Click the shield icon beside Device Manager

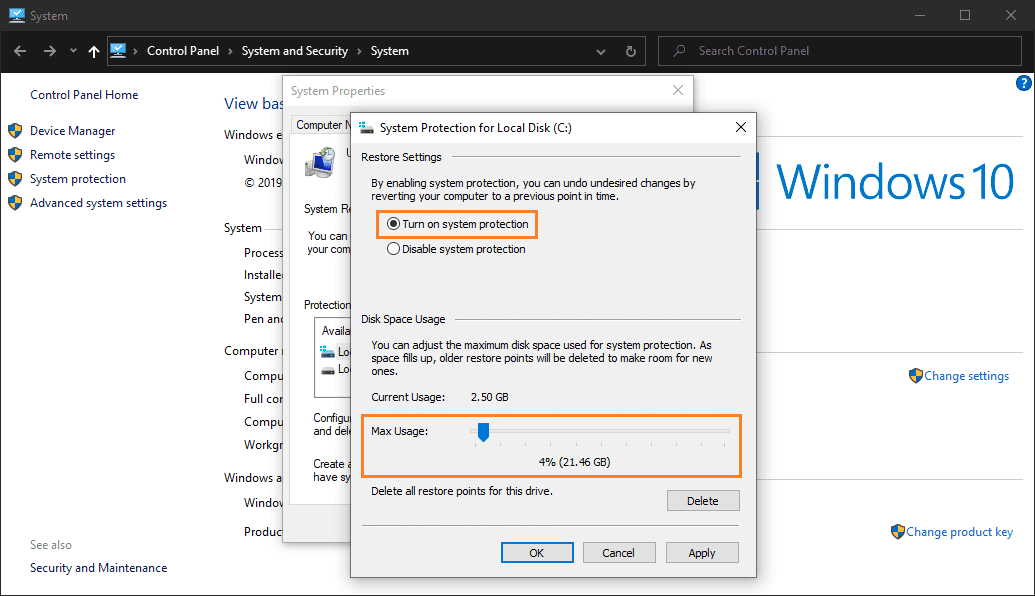coord(15,131)
